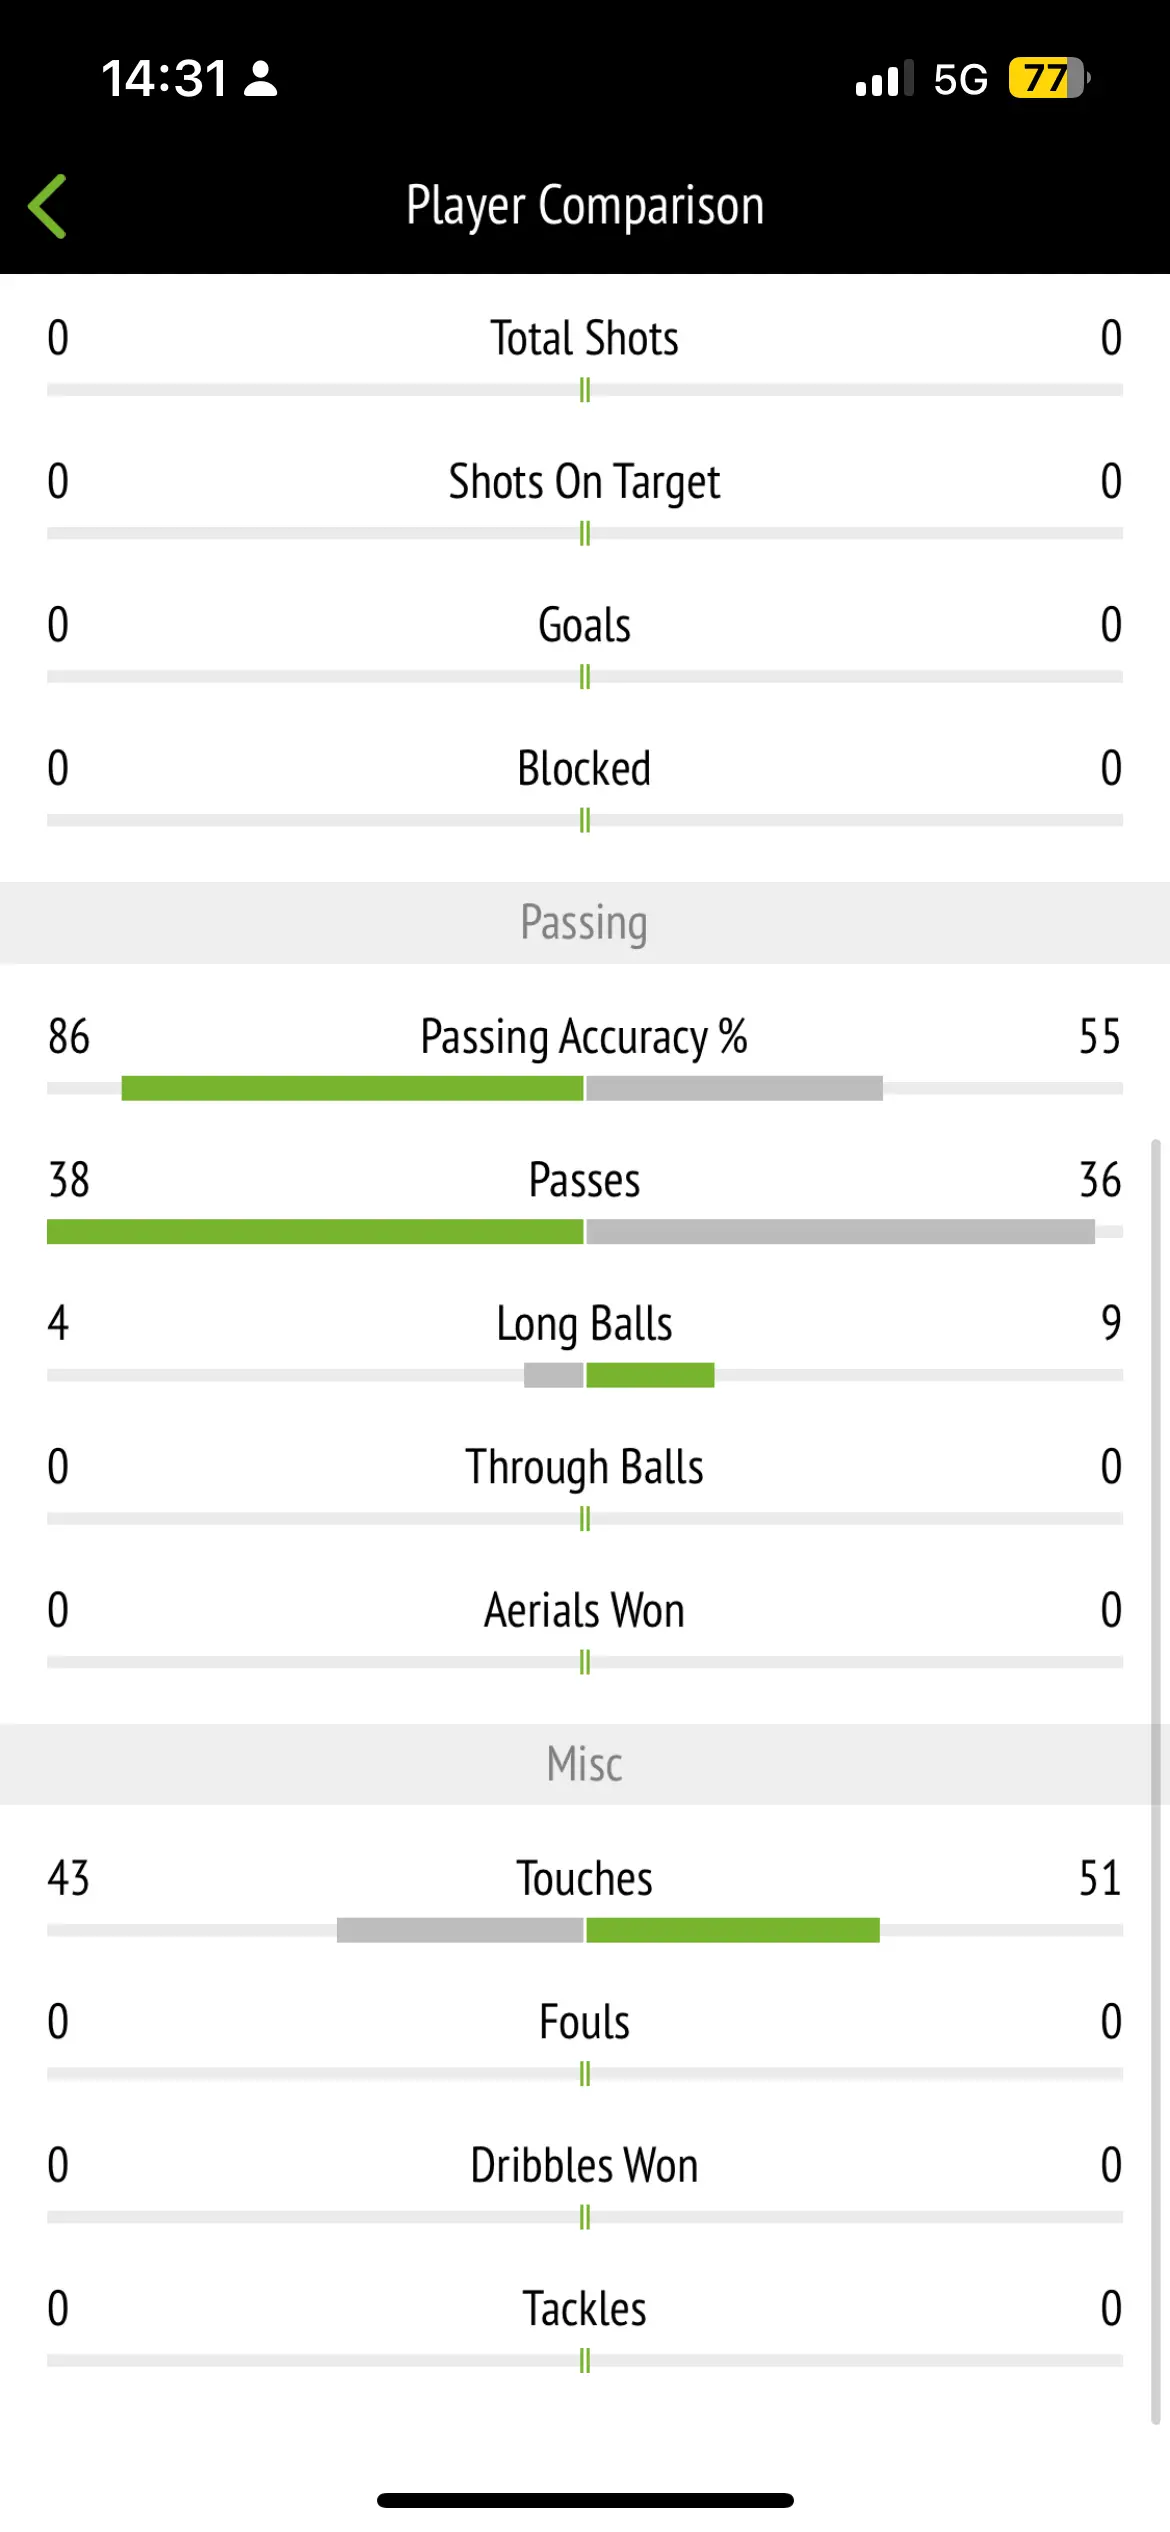Tap the green Long Balls bar
Image resolution: width=1170 pixels, height=2532 pixels.
(650, 1375)
